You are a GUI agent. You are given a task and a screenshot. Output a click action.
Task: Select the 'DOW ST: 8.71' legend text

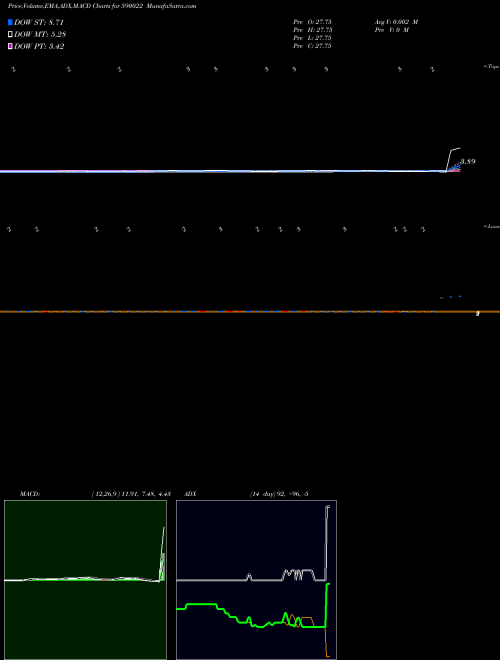click(39, 22)
